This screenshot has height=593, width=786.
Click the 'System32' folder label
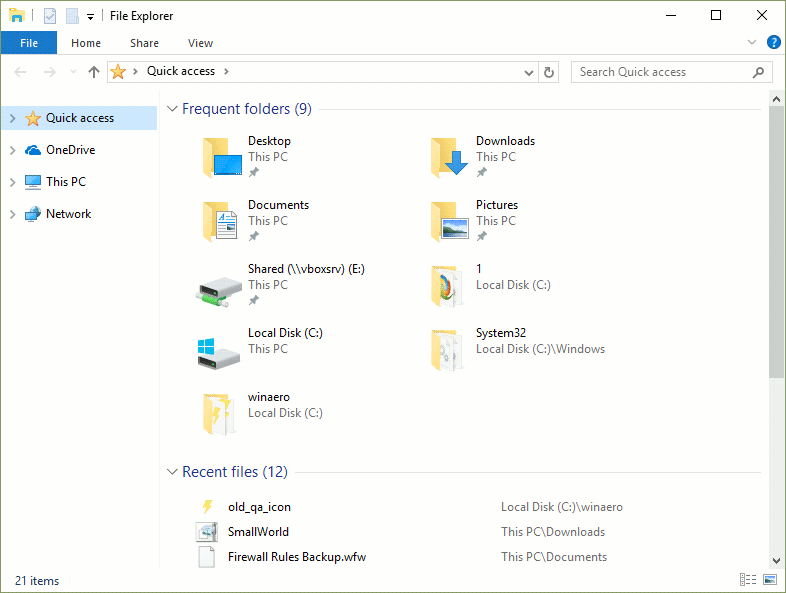(x=501, y=333)
